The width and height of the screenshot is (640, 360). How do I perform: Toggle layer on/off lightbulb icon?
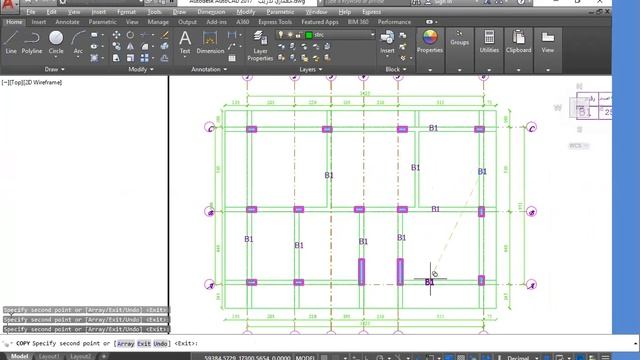pyautogui.click(x=281, y=35)
